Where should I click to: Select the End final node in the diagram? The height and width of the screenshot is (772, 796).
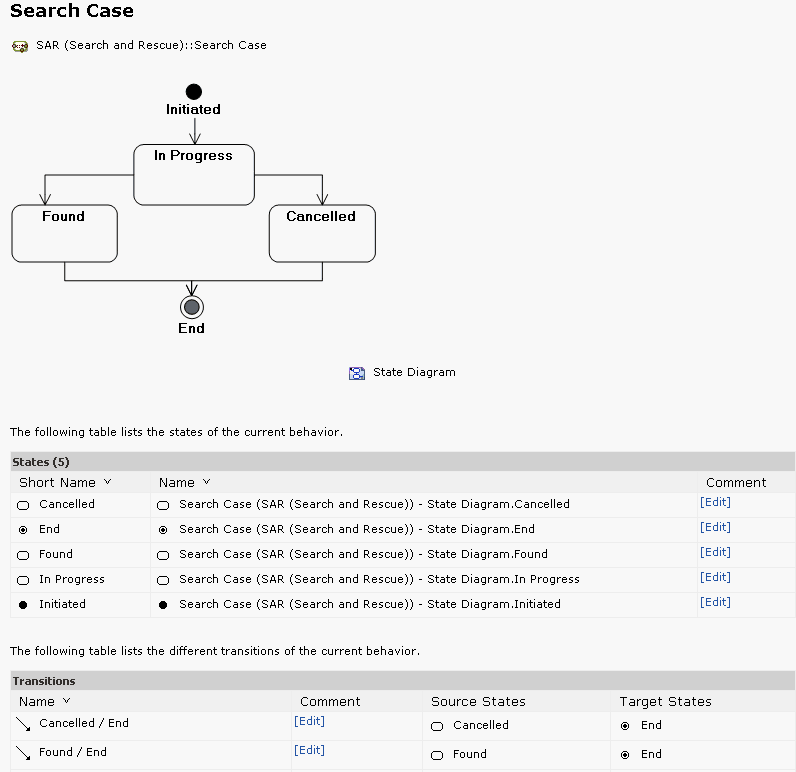[x=191, y=307]
